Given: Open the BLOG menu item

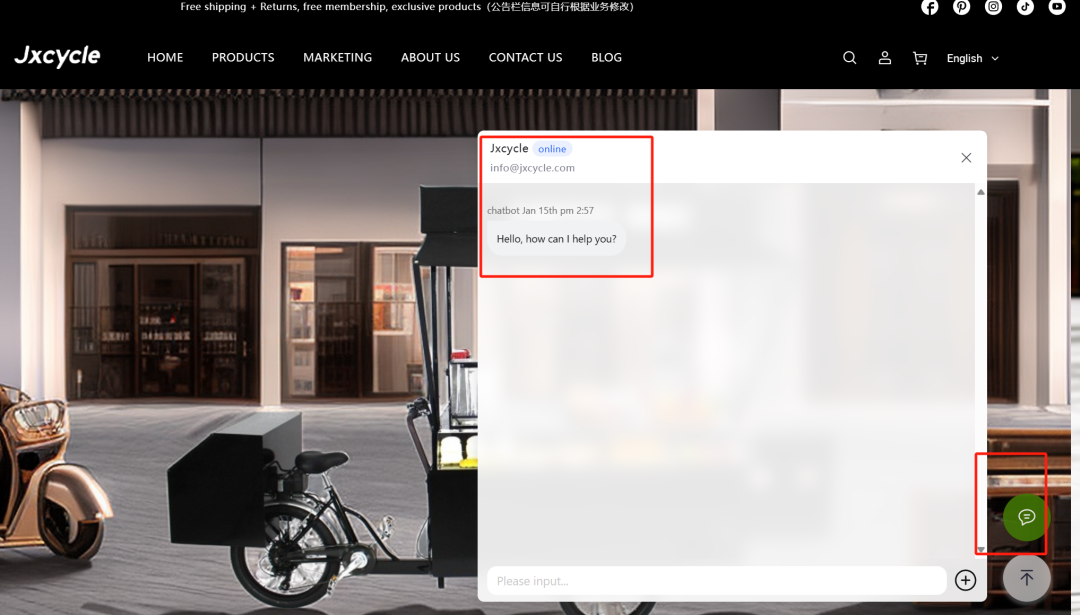Looking at the screenshot, I should 606,57.
